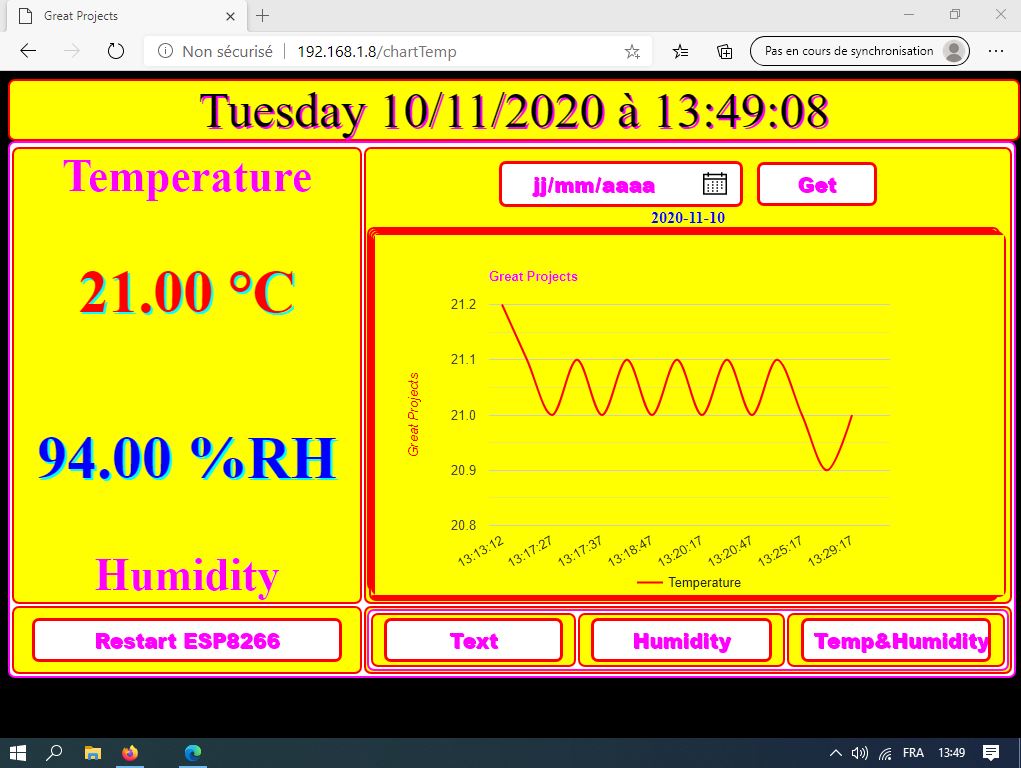Click the Search icon on the taskbar
The image size is (1021, 768).
point(54,753)
